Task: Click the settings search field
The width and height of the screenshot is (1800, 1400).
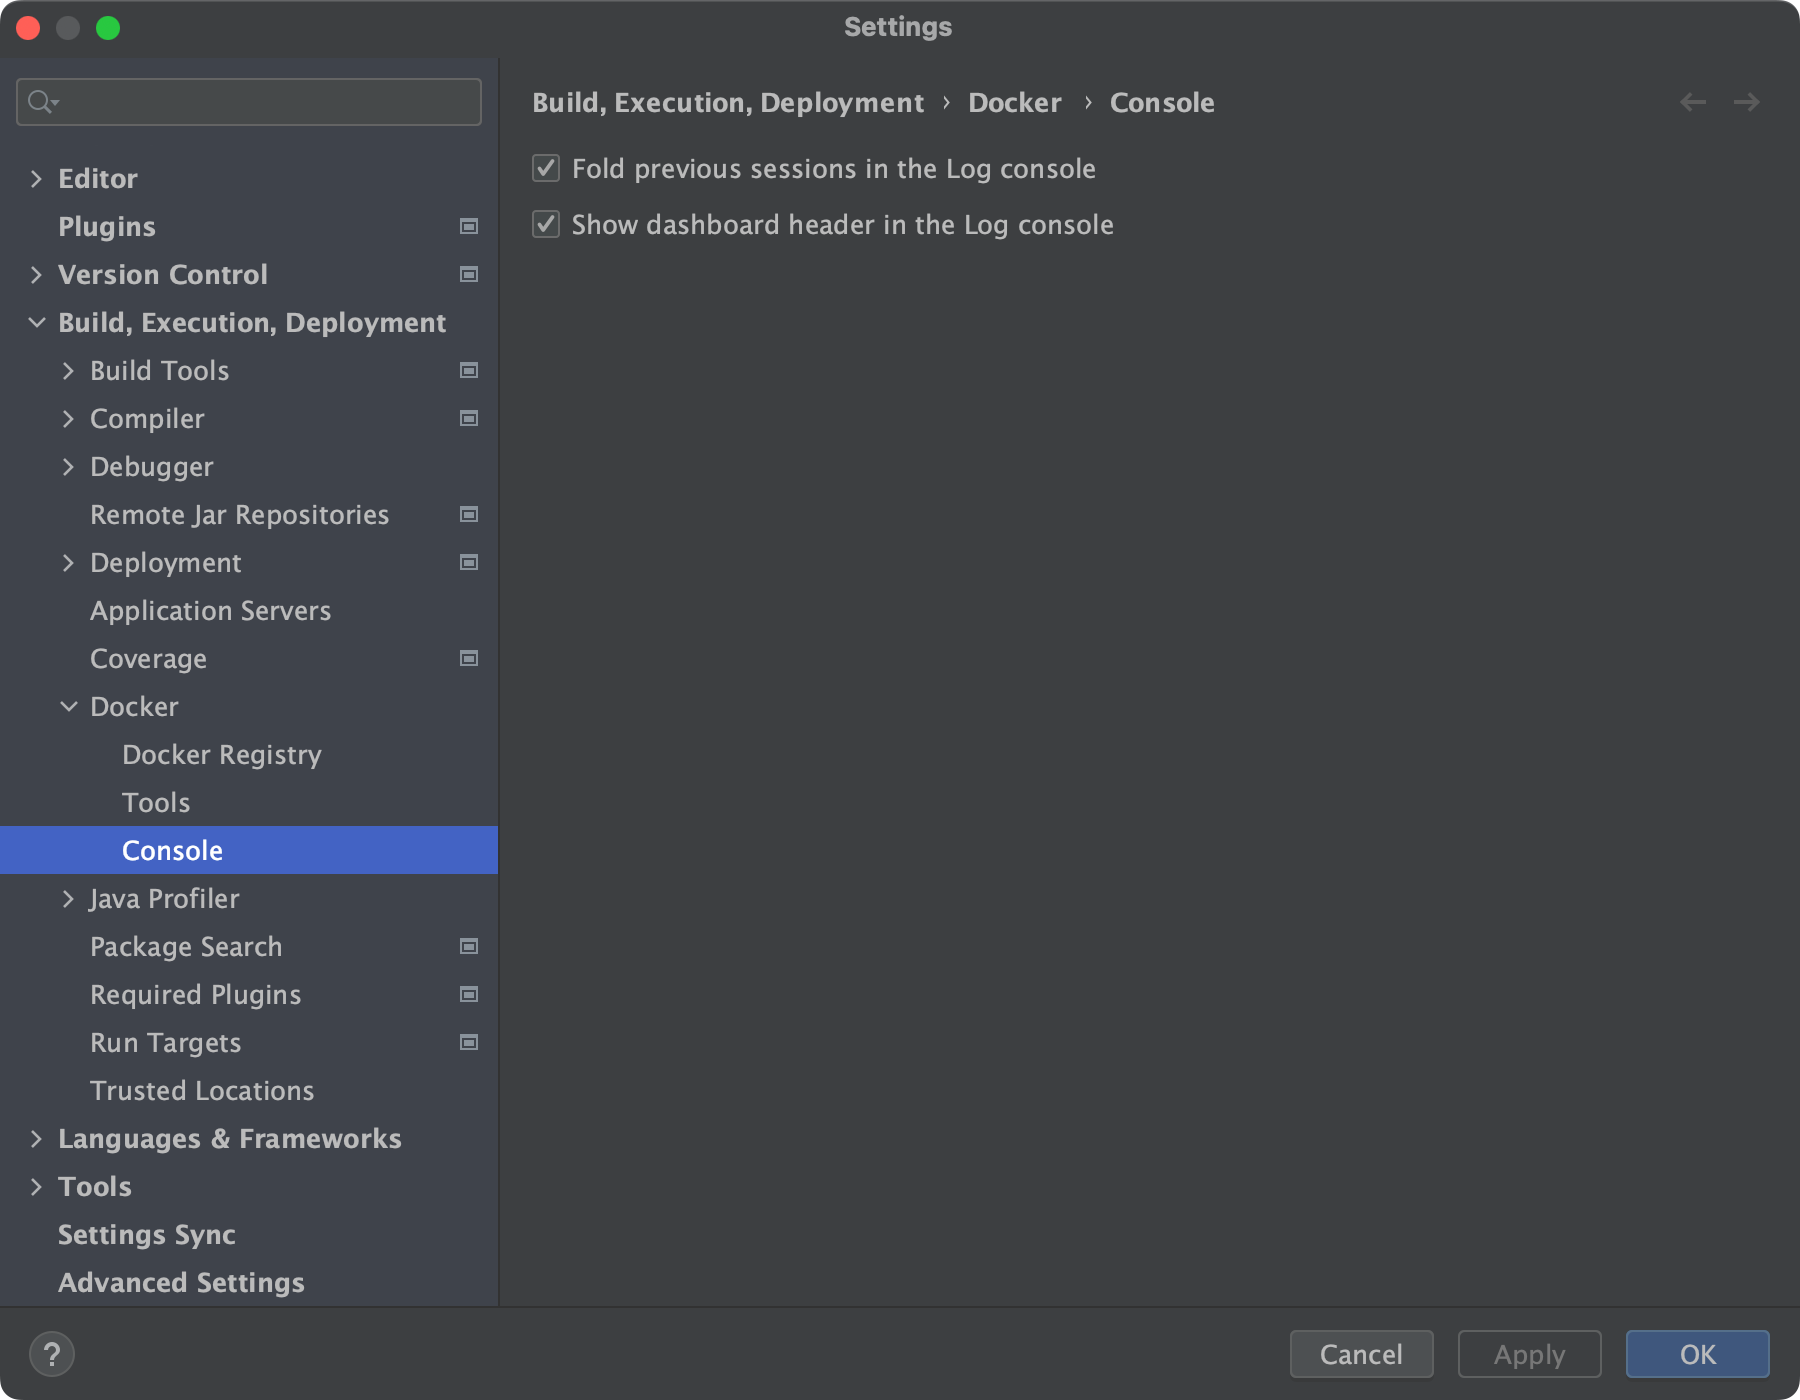Action: pos(248,101)
